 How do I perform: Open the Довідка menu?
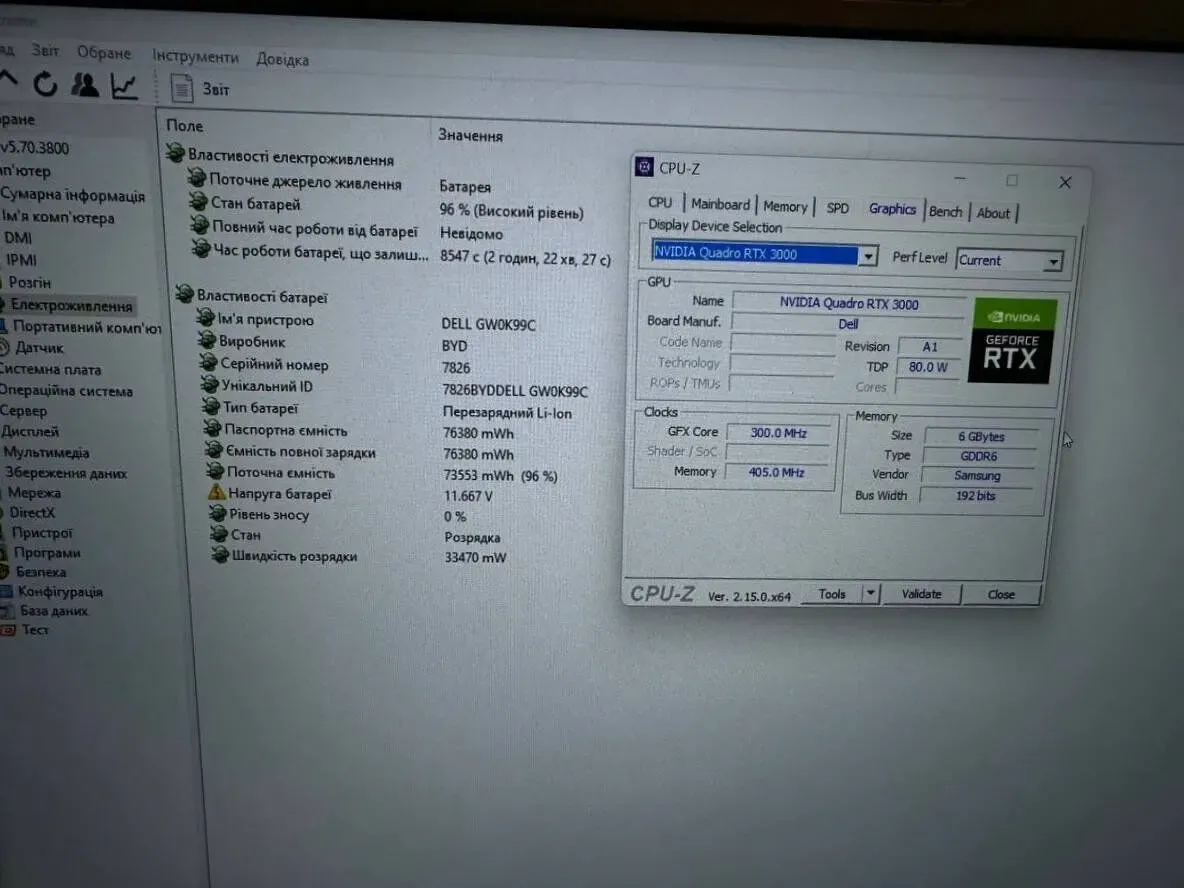[x=282, y=60]
